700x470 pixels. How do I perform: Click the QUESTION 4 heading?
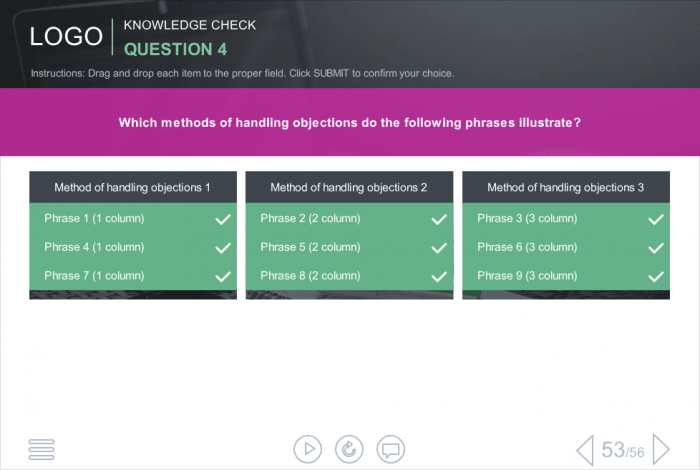coord(175,49)
